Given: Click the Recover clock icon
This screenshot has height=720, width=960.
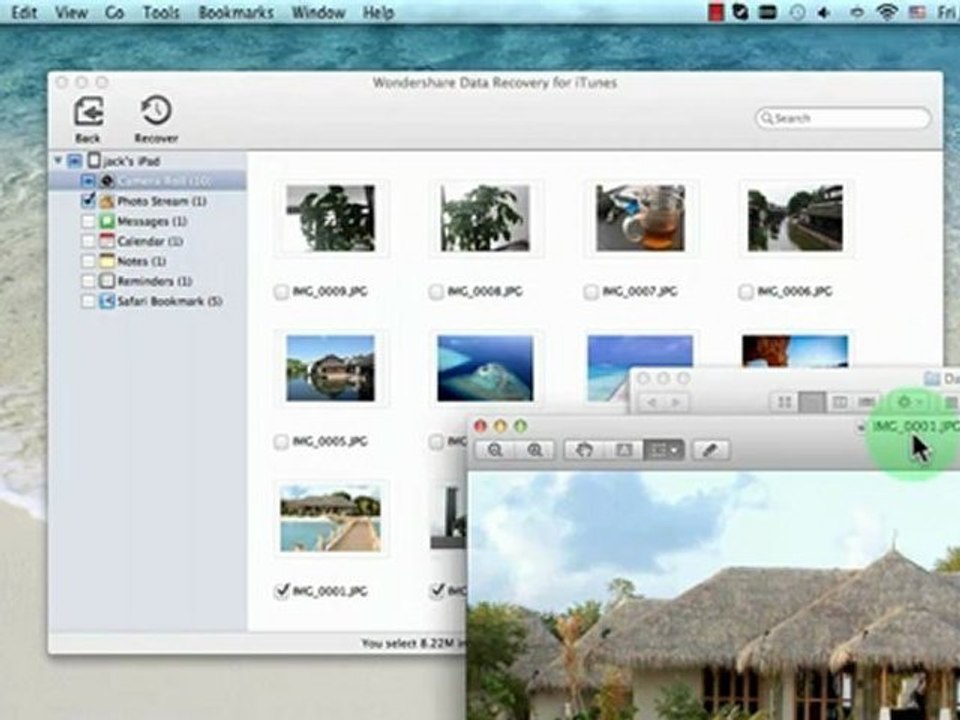Looking at the screenshot, I should tap(156, 111).
